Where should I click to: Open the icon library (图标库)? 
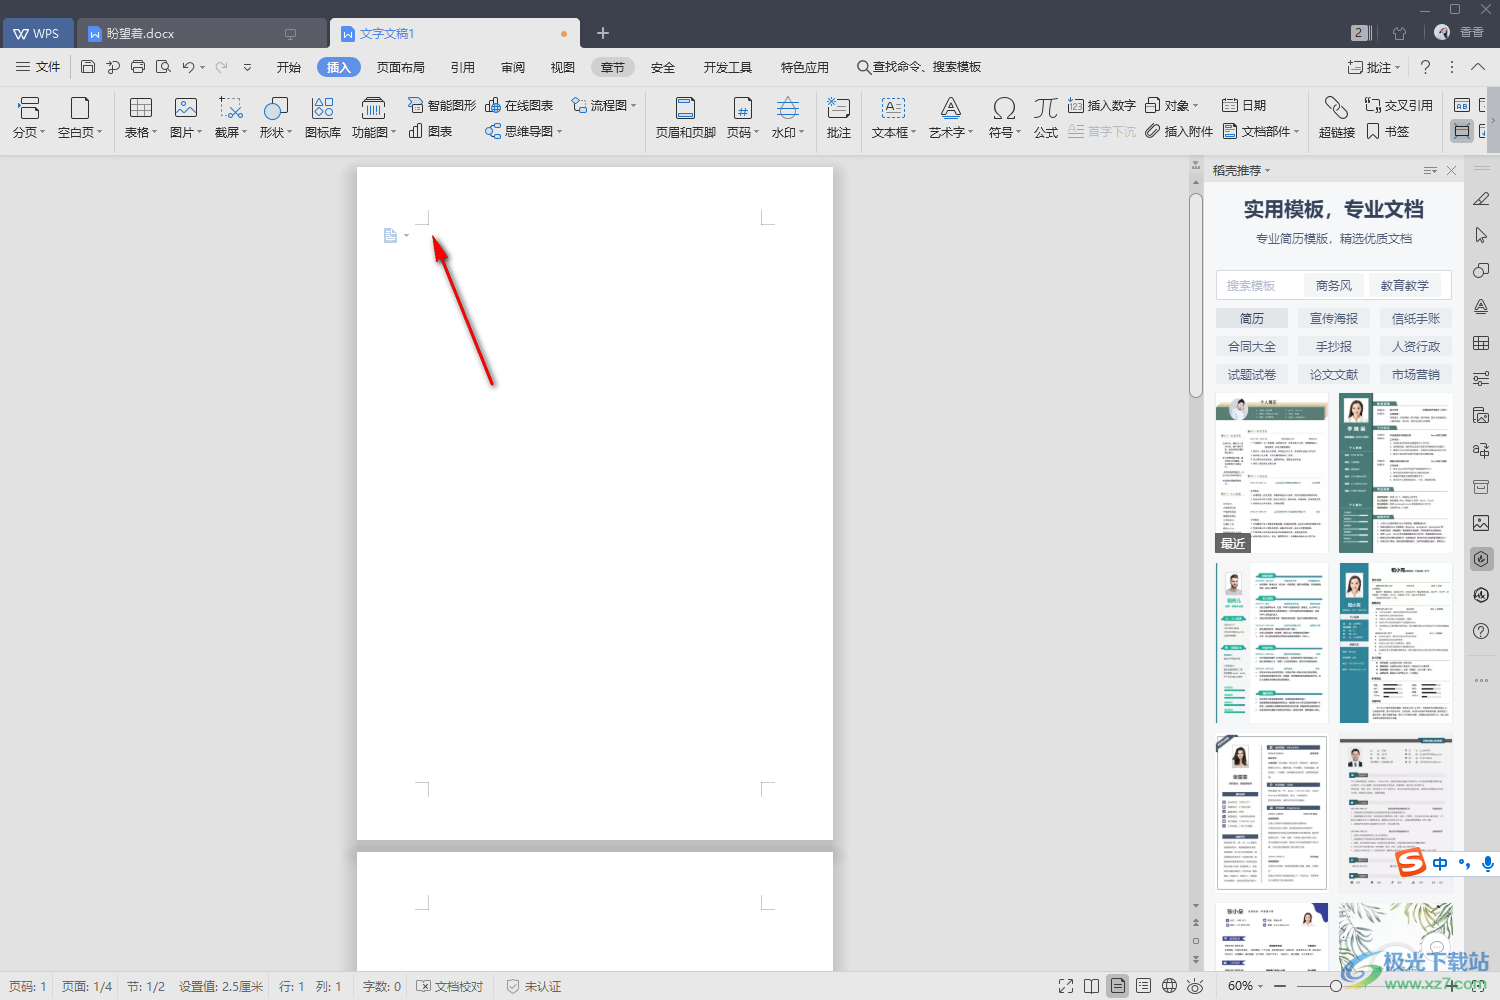323,118
